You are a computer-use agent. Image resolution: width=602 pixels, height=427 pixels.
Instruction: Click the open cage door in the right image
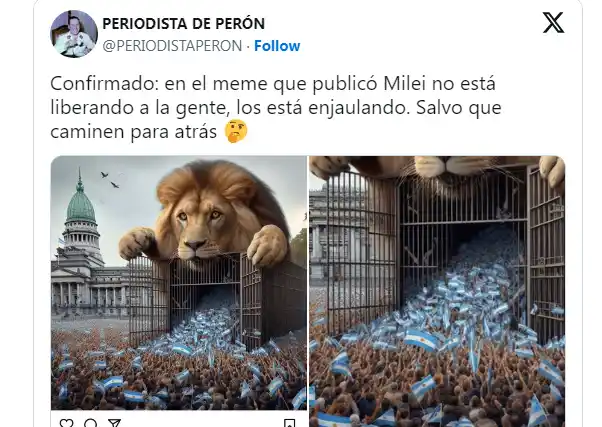point(546,254)
